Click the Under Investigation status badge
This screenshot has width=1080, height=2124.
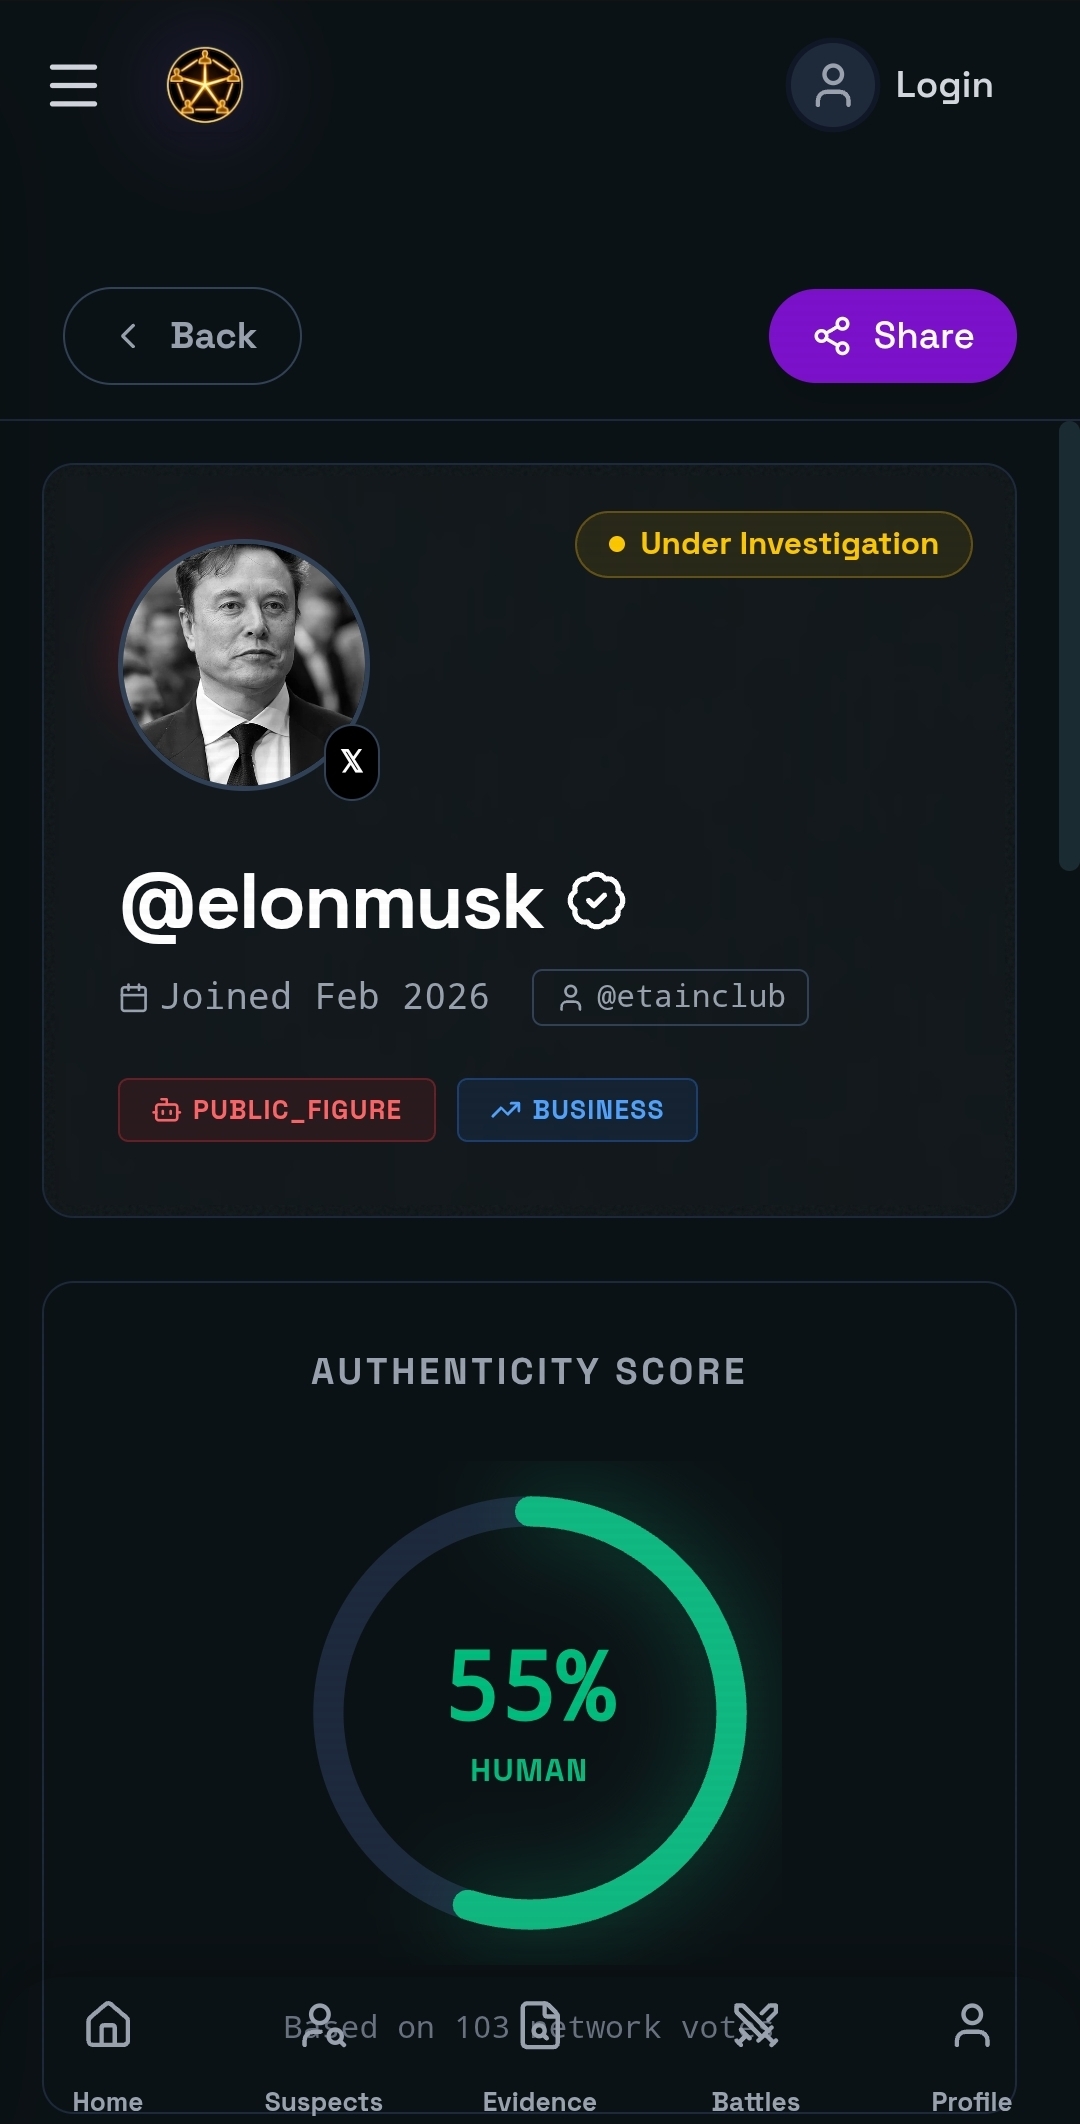point(774,544)
